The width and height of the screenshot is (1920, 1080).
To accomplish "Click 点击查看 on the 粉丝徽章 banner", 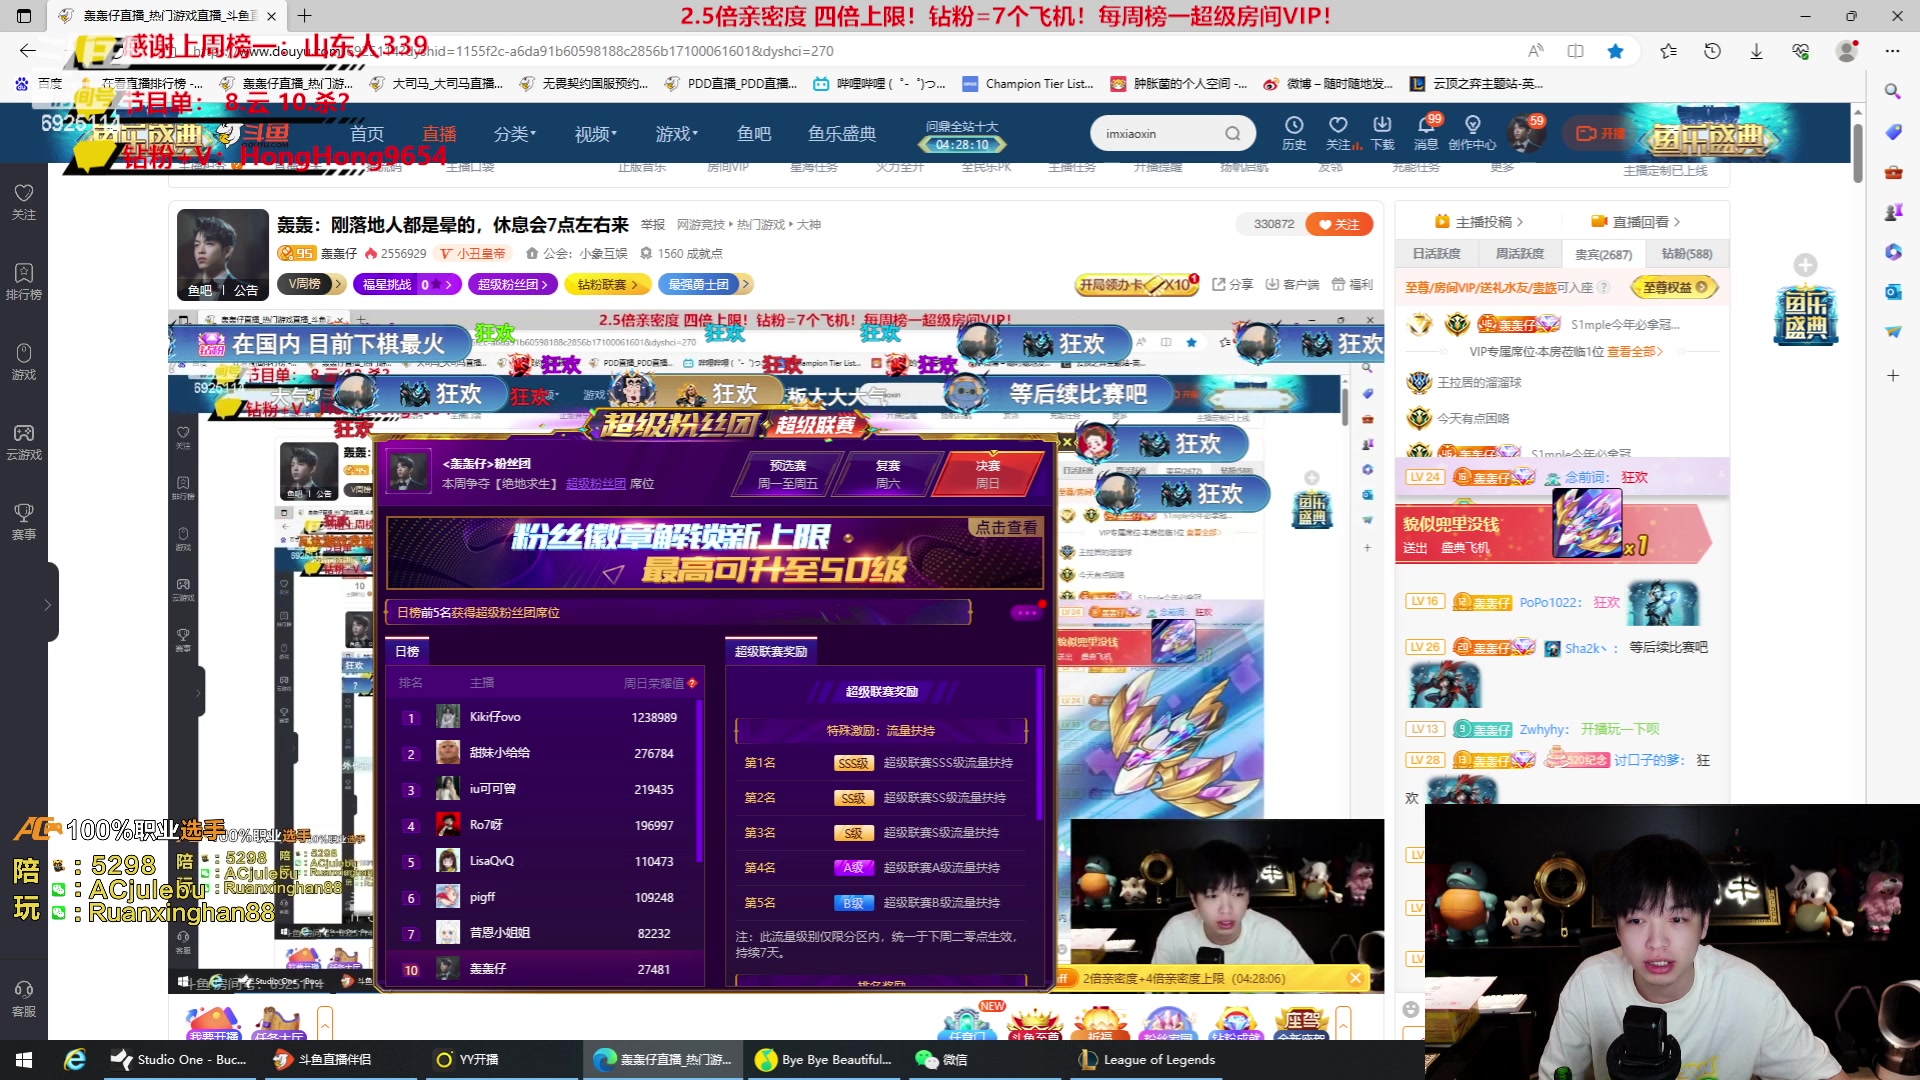I will coord(1006,527).
